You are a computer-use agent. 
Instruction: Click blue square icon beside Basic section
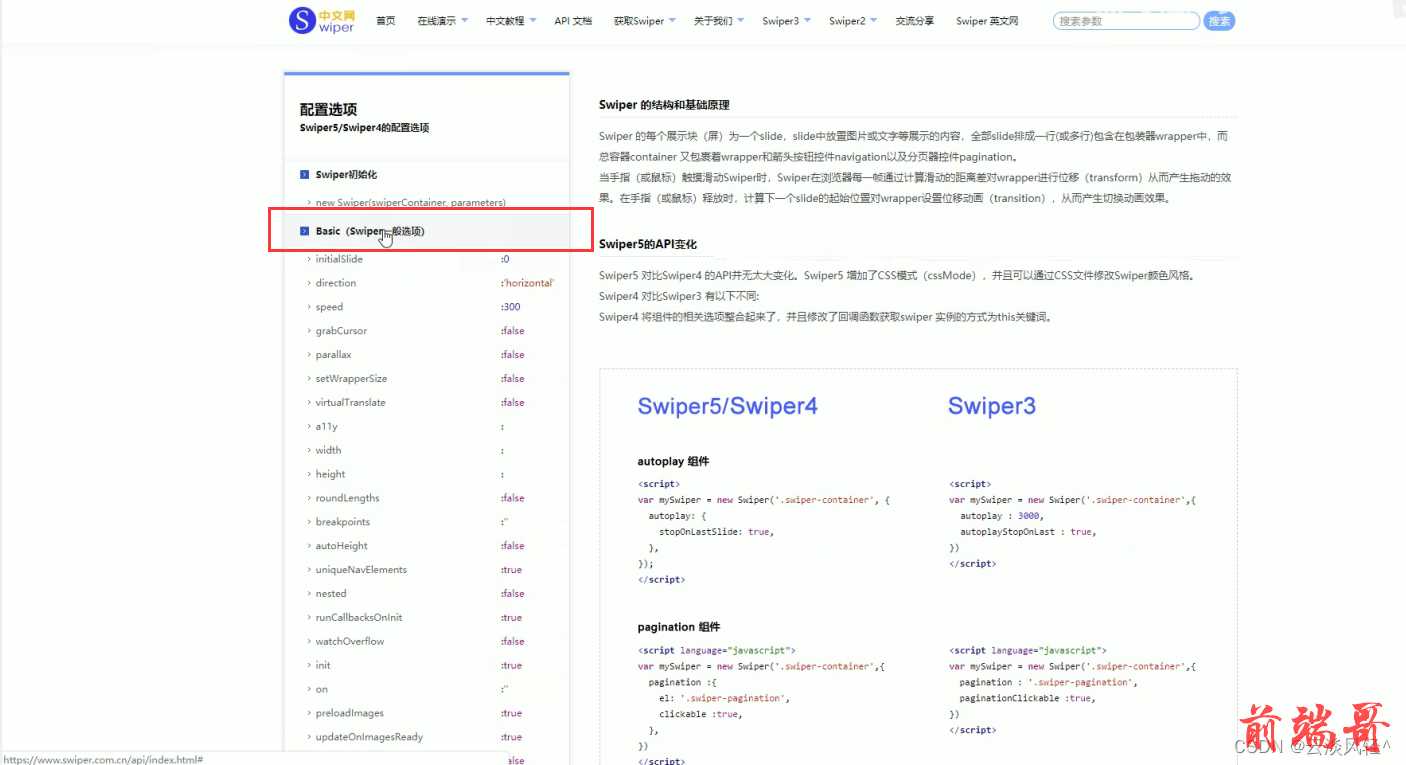pos(304,231)
